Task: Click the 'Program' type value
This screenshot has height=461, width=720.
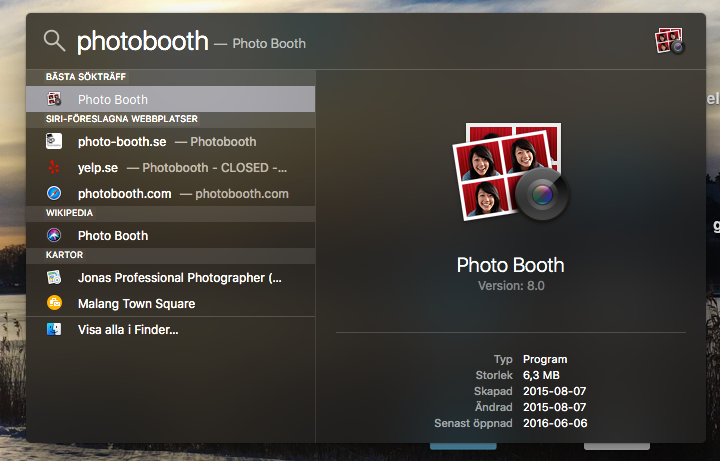Action: click(x=545, y=359)
